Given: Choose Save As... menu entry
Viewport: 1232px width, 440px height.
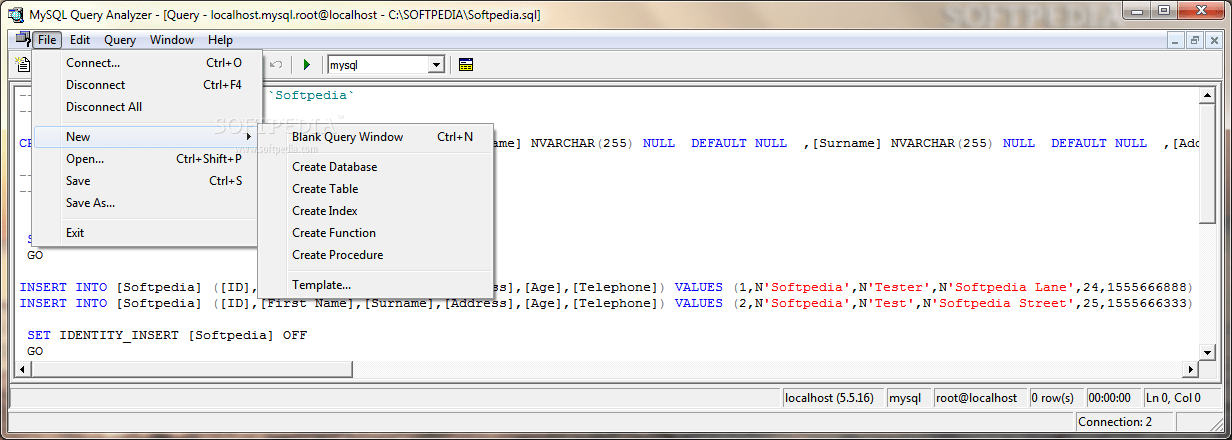Looking at the screenshot, I should click(x=147, y=203).
